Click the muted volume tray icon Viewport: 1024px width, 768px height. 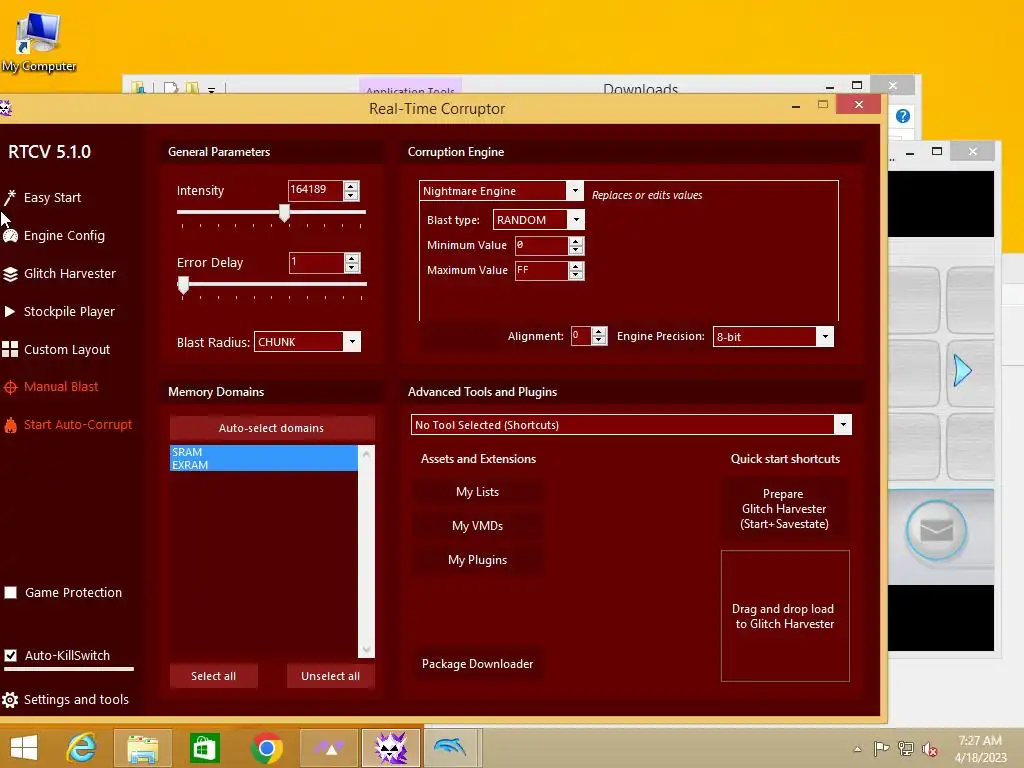click(929, 749)
